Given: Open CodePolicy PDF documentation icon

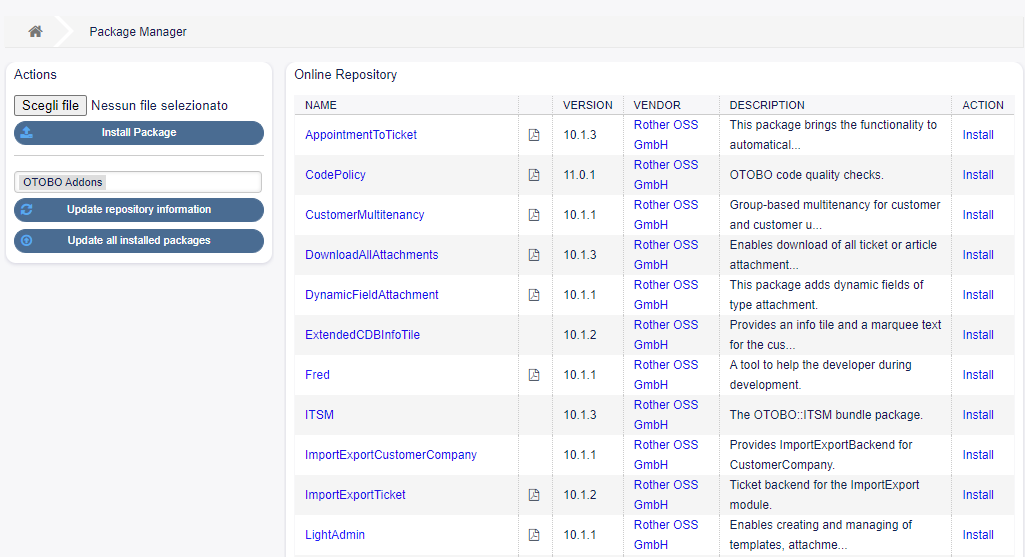Looking at the screenshot, I should 534,175.
